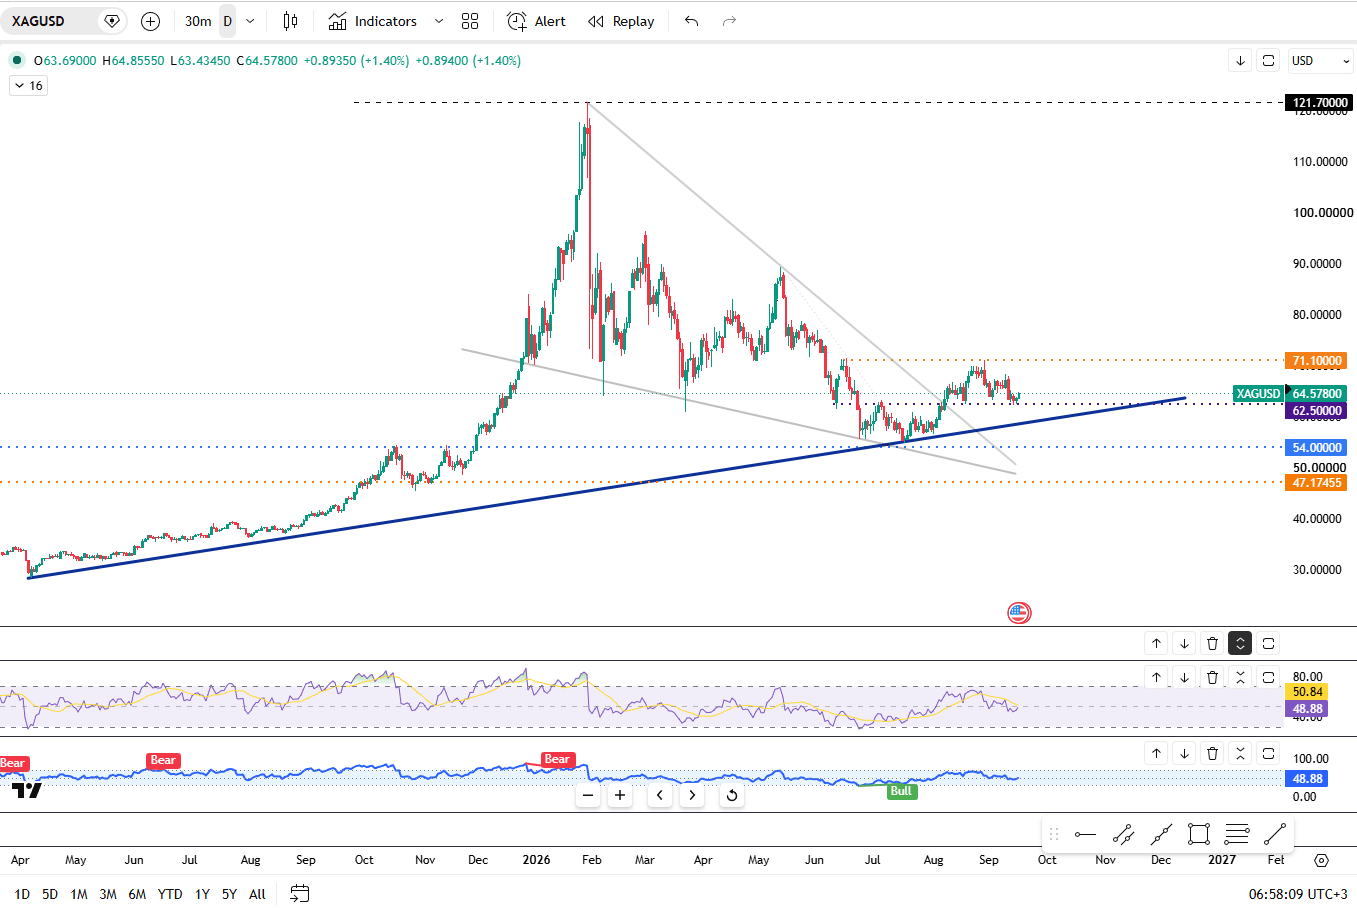Toggle the auto-fit price scale button
Screen dimensions: 1357x908
[1268, 61]
